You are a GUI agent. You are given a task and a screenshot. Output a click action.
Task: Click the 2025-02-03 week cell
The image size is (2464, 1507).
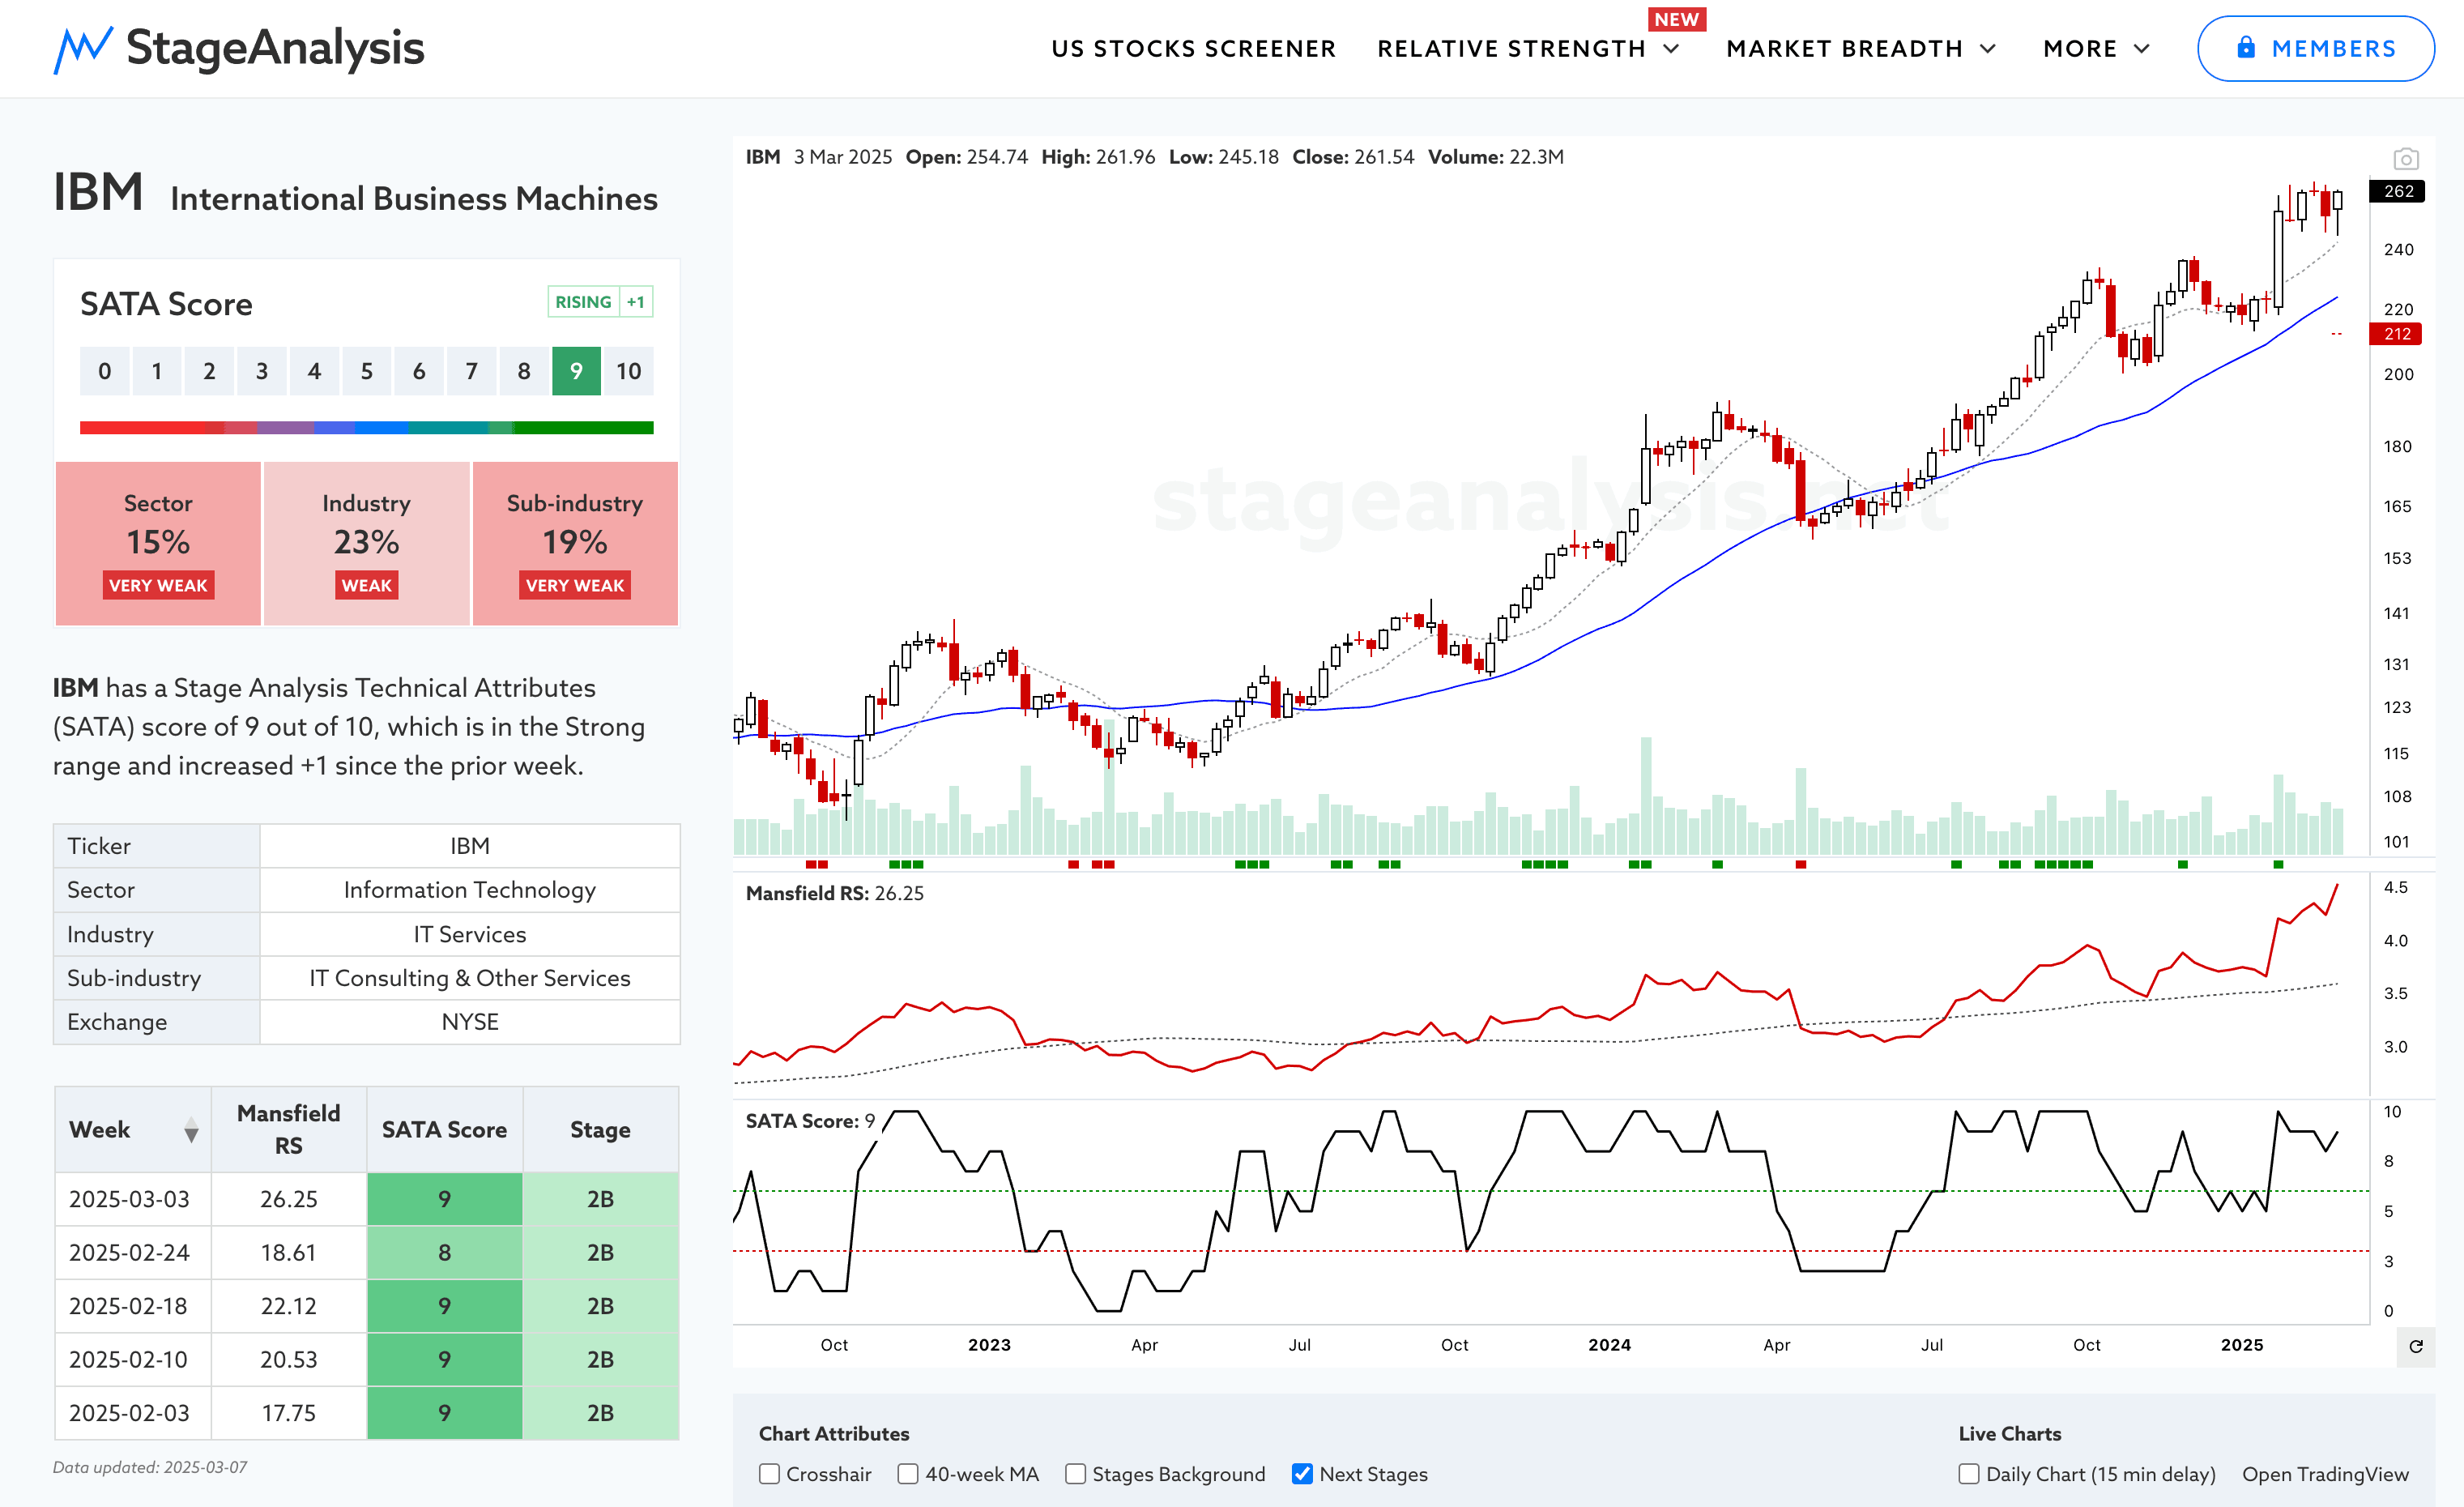pos(132,1413)
